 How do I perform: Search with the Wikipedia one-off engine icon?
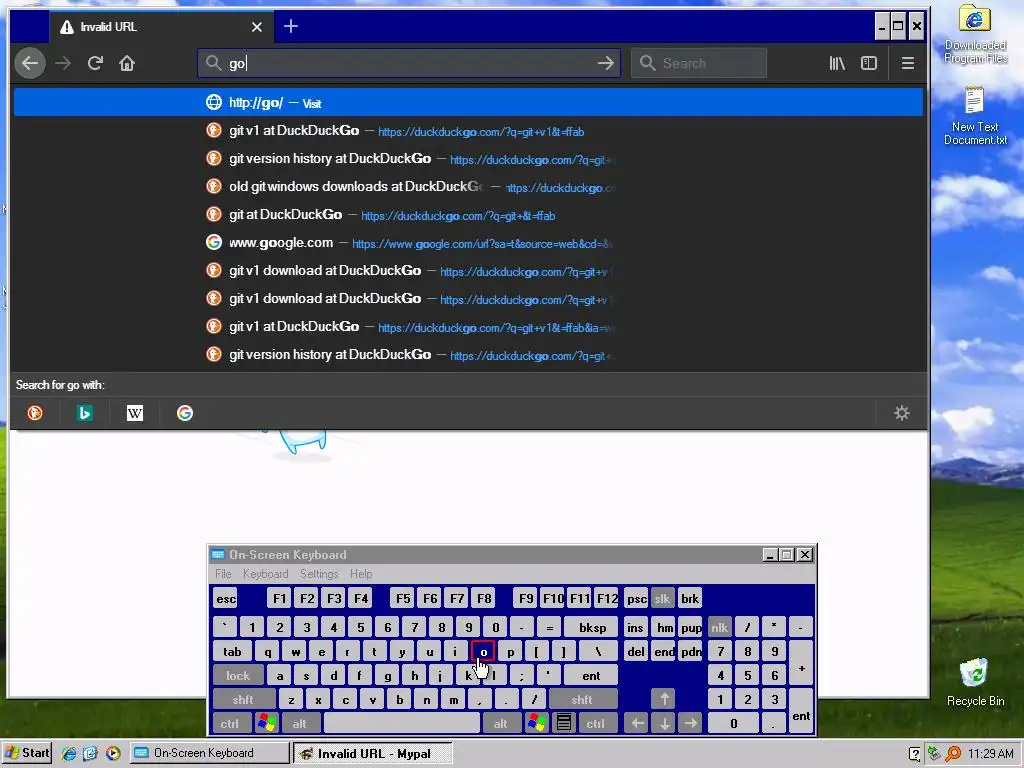[135, 413]
